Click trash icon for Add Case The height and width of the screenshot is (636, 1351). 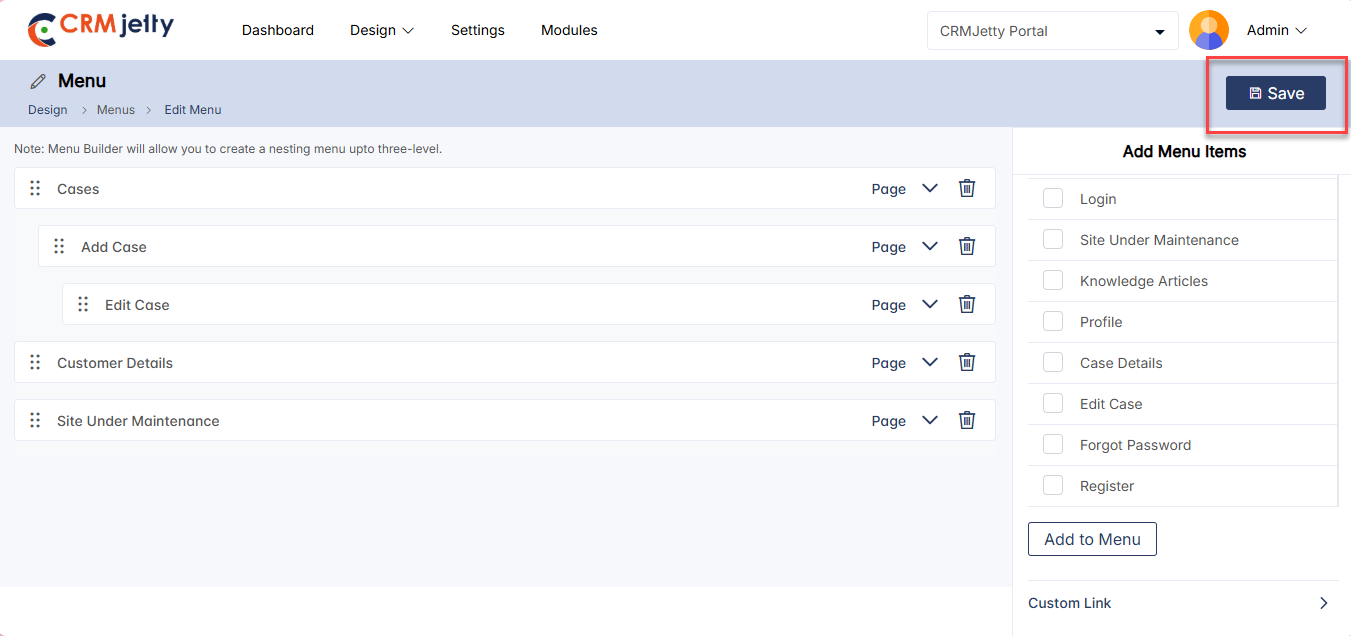click(x=967, y=246)
